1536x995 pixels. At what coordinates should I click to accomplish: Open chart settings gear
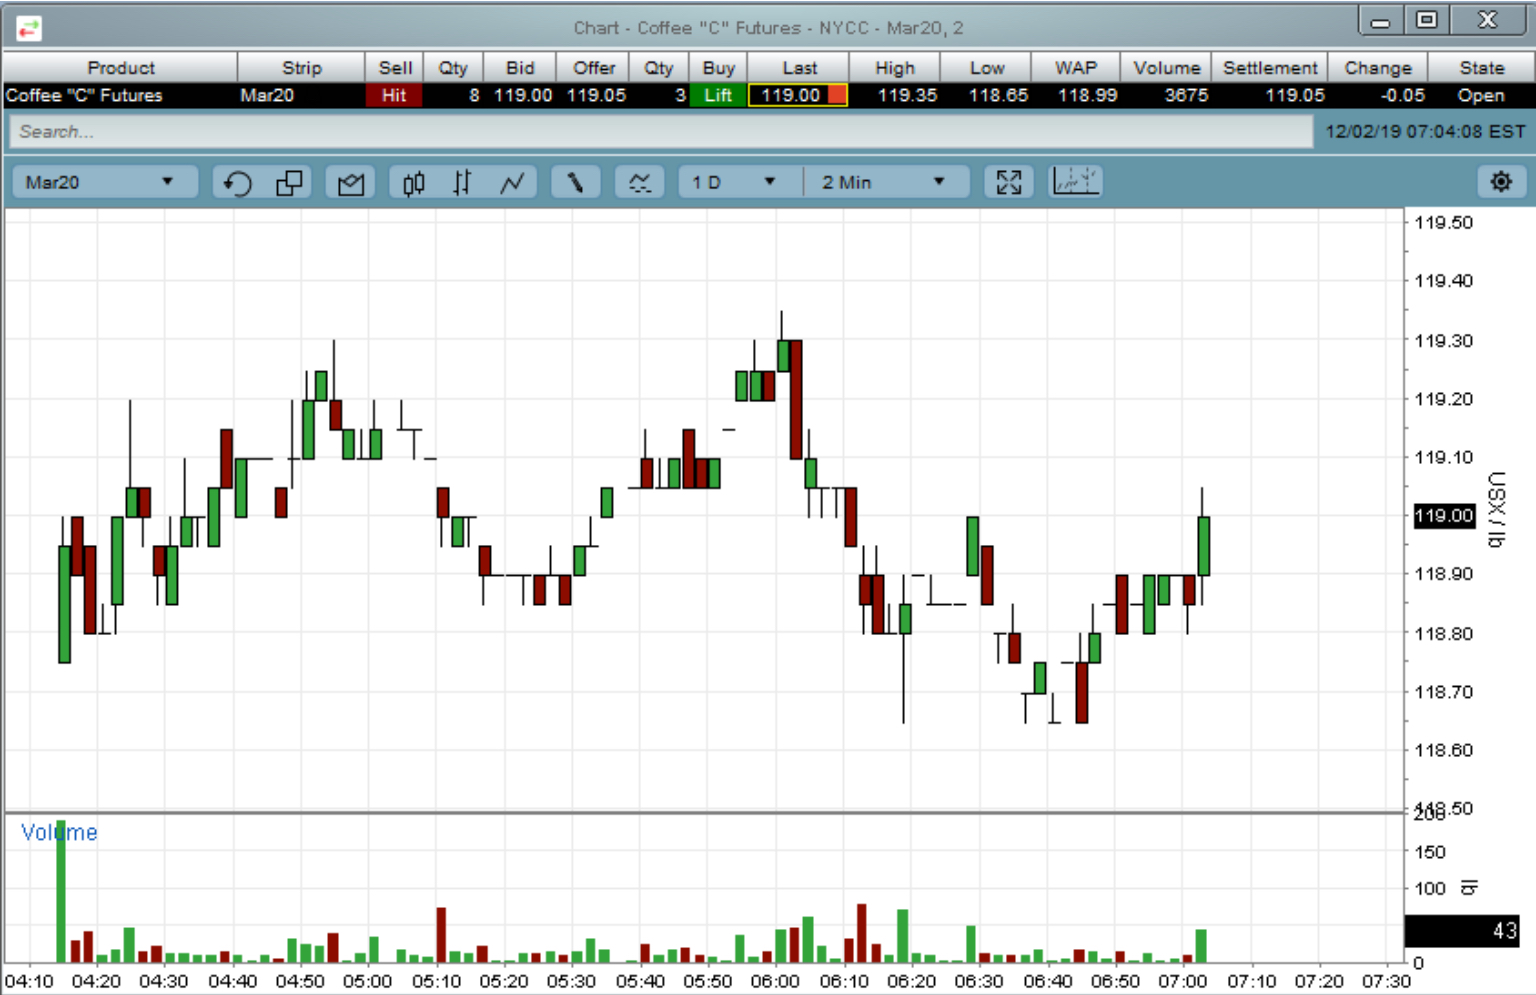point(1501,182)
